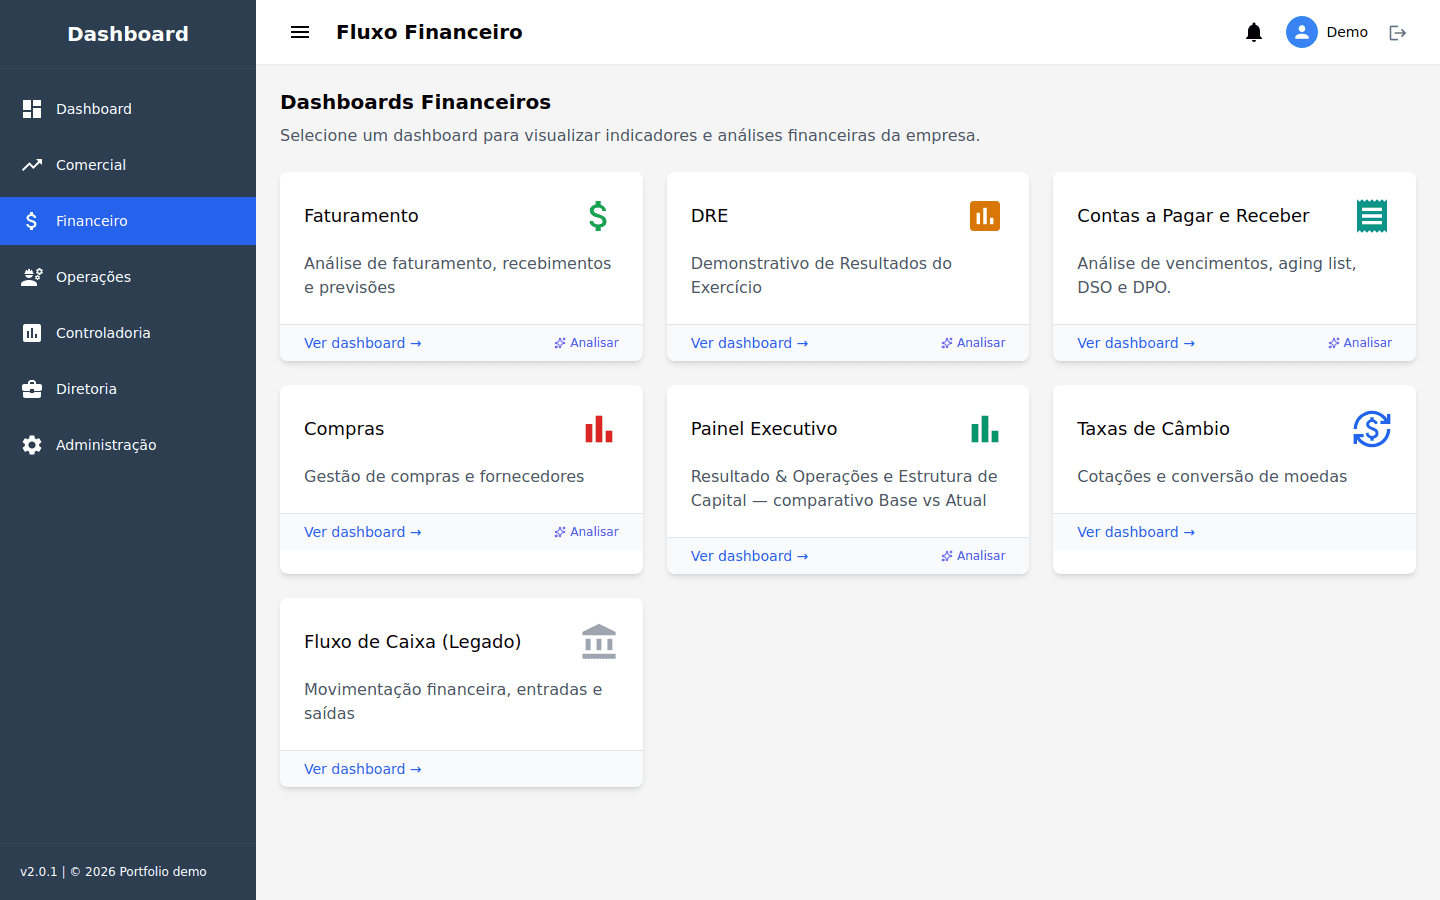Image resolution: width=1440 pixels, height=900 pixels.
Task: Go to Comercial section
Action: (x=128, y=165)
